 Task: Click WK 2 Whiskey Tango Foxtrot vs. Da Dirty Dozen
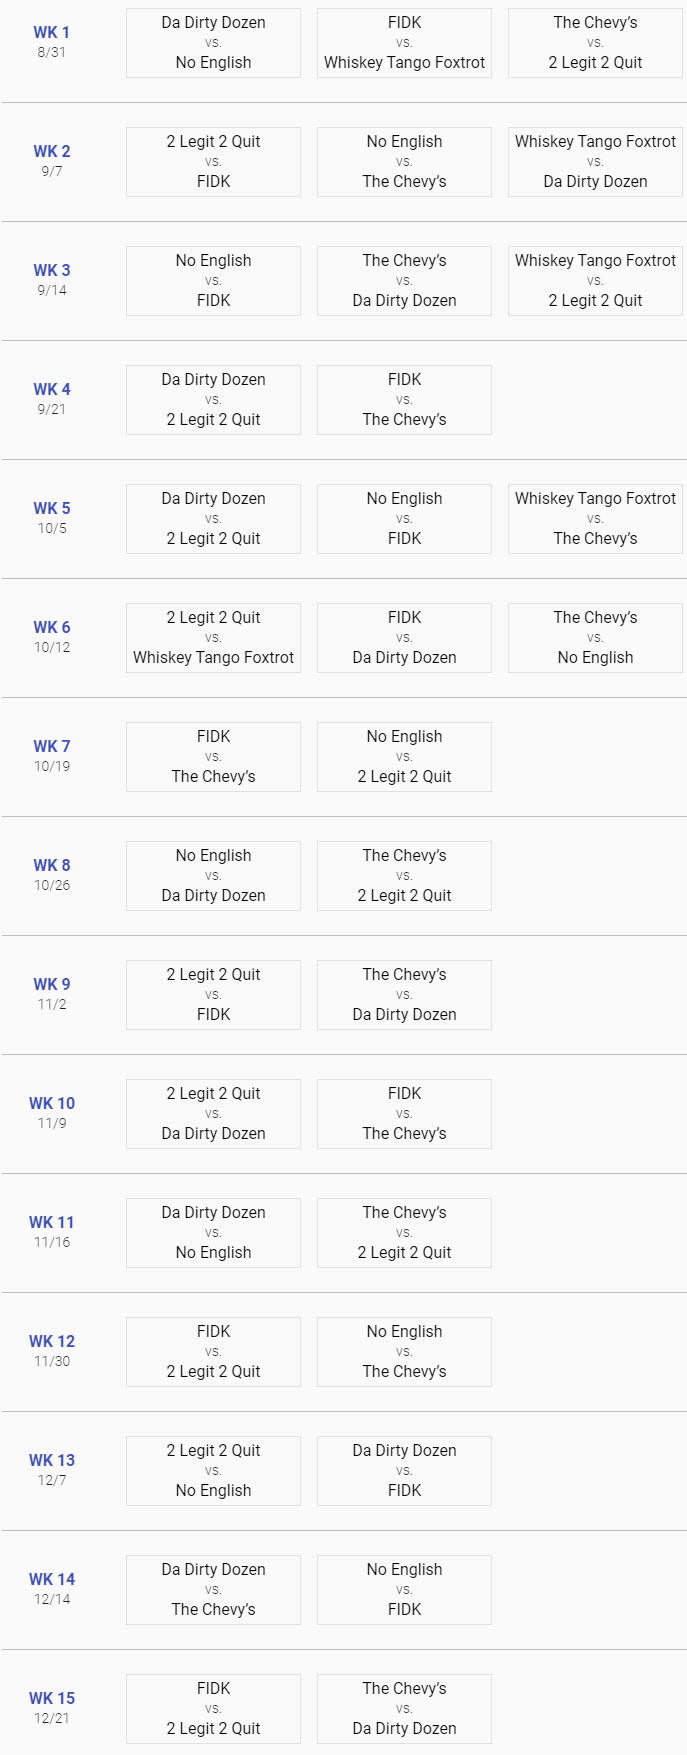[x=595, y=162]
